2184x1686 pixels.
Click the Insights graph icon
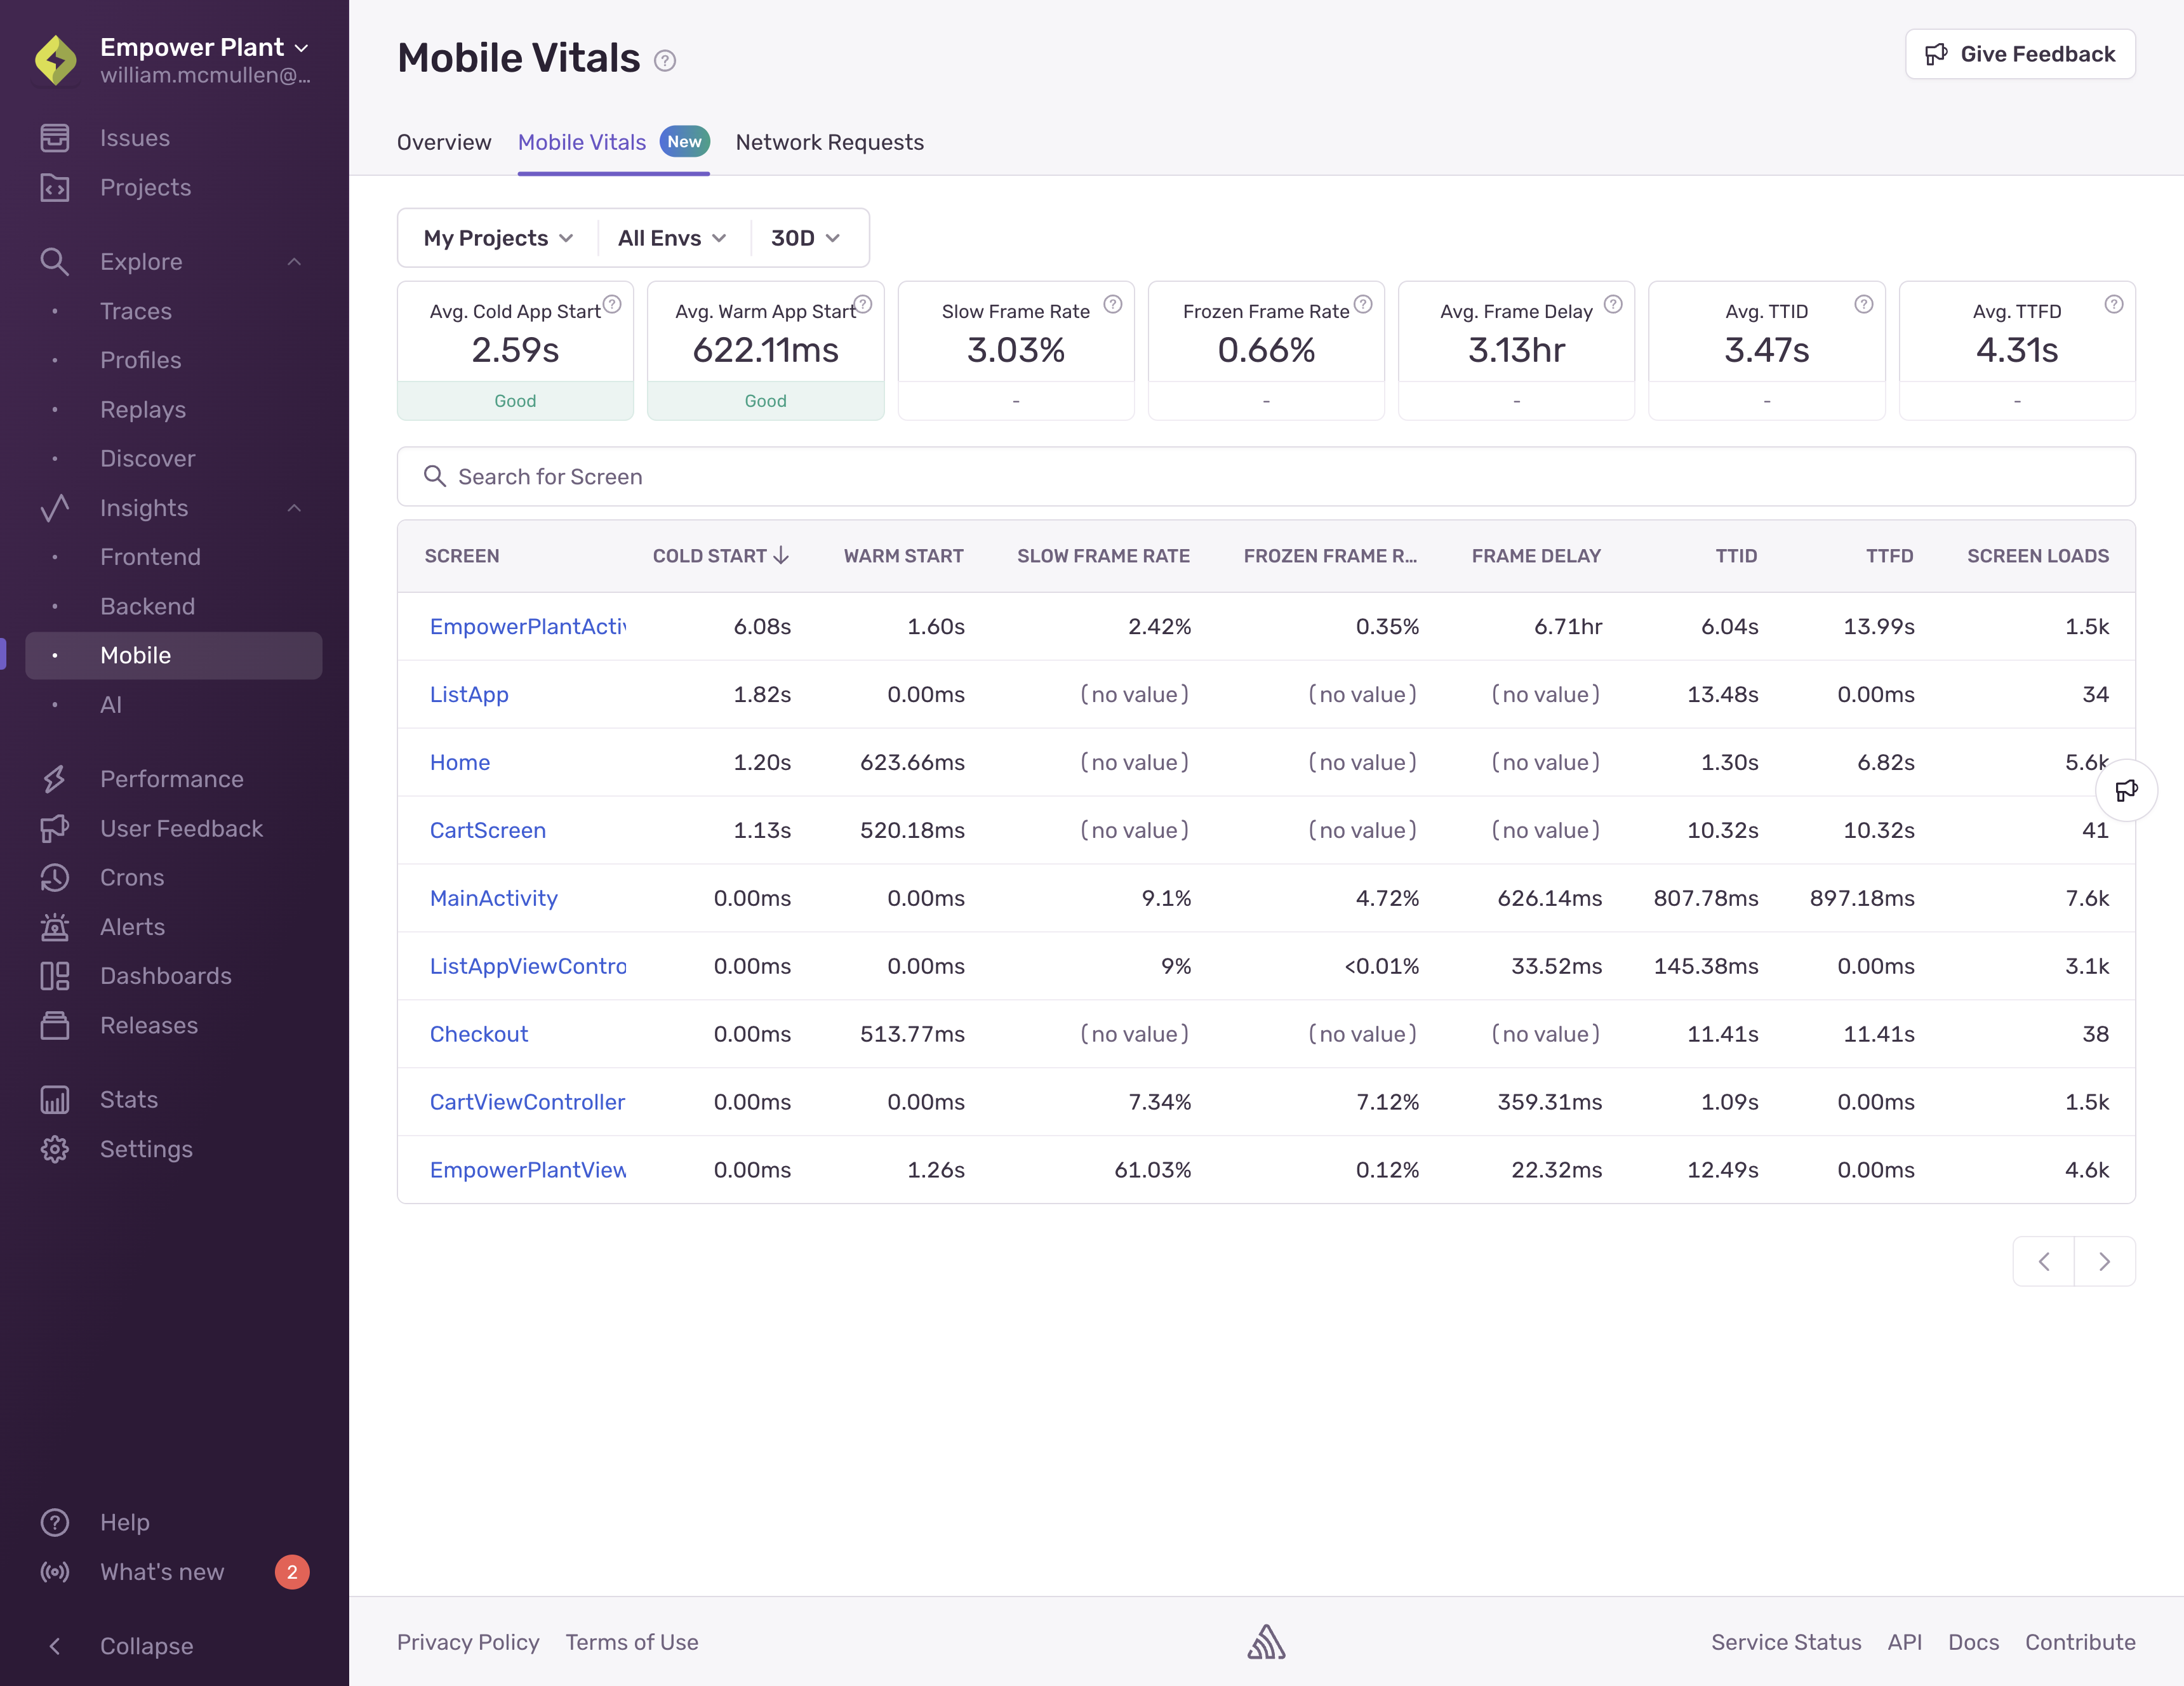[x=55, y=508]
